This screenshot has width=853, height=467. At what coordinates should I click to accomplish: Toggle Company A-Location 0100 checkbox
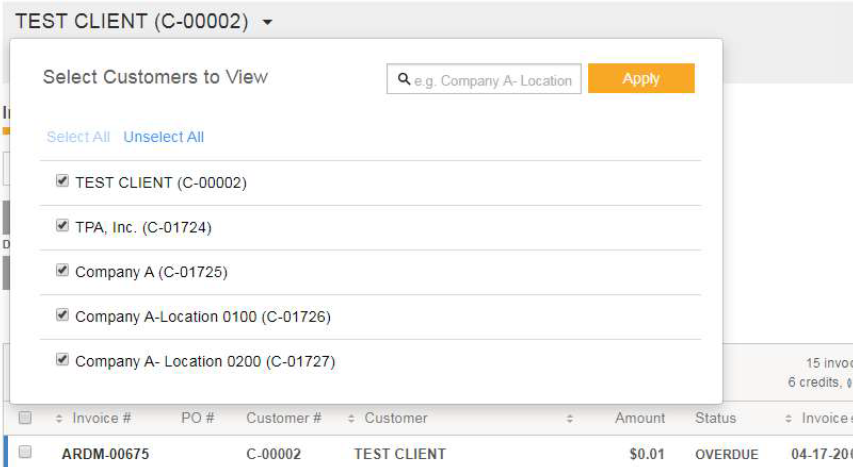click(62, 316)
